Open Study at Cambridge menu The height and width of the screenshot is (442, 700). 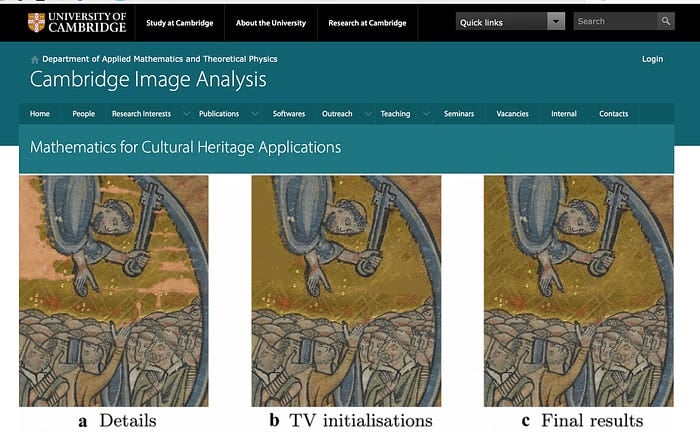(x=179, y=23)
